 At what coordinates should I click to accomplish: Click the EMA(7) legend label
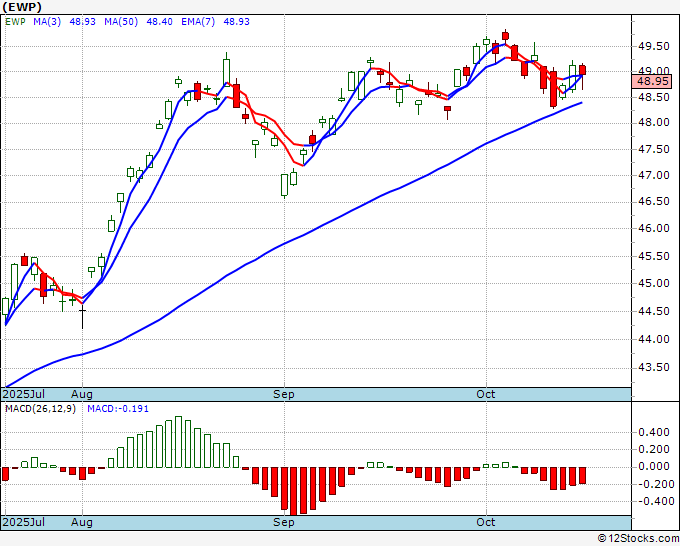click(198, 22)
